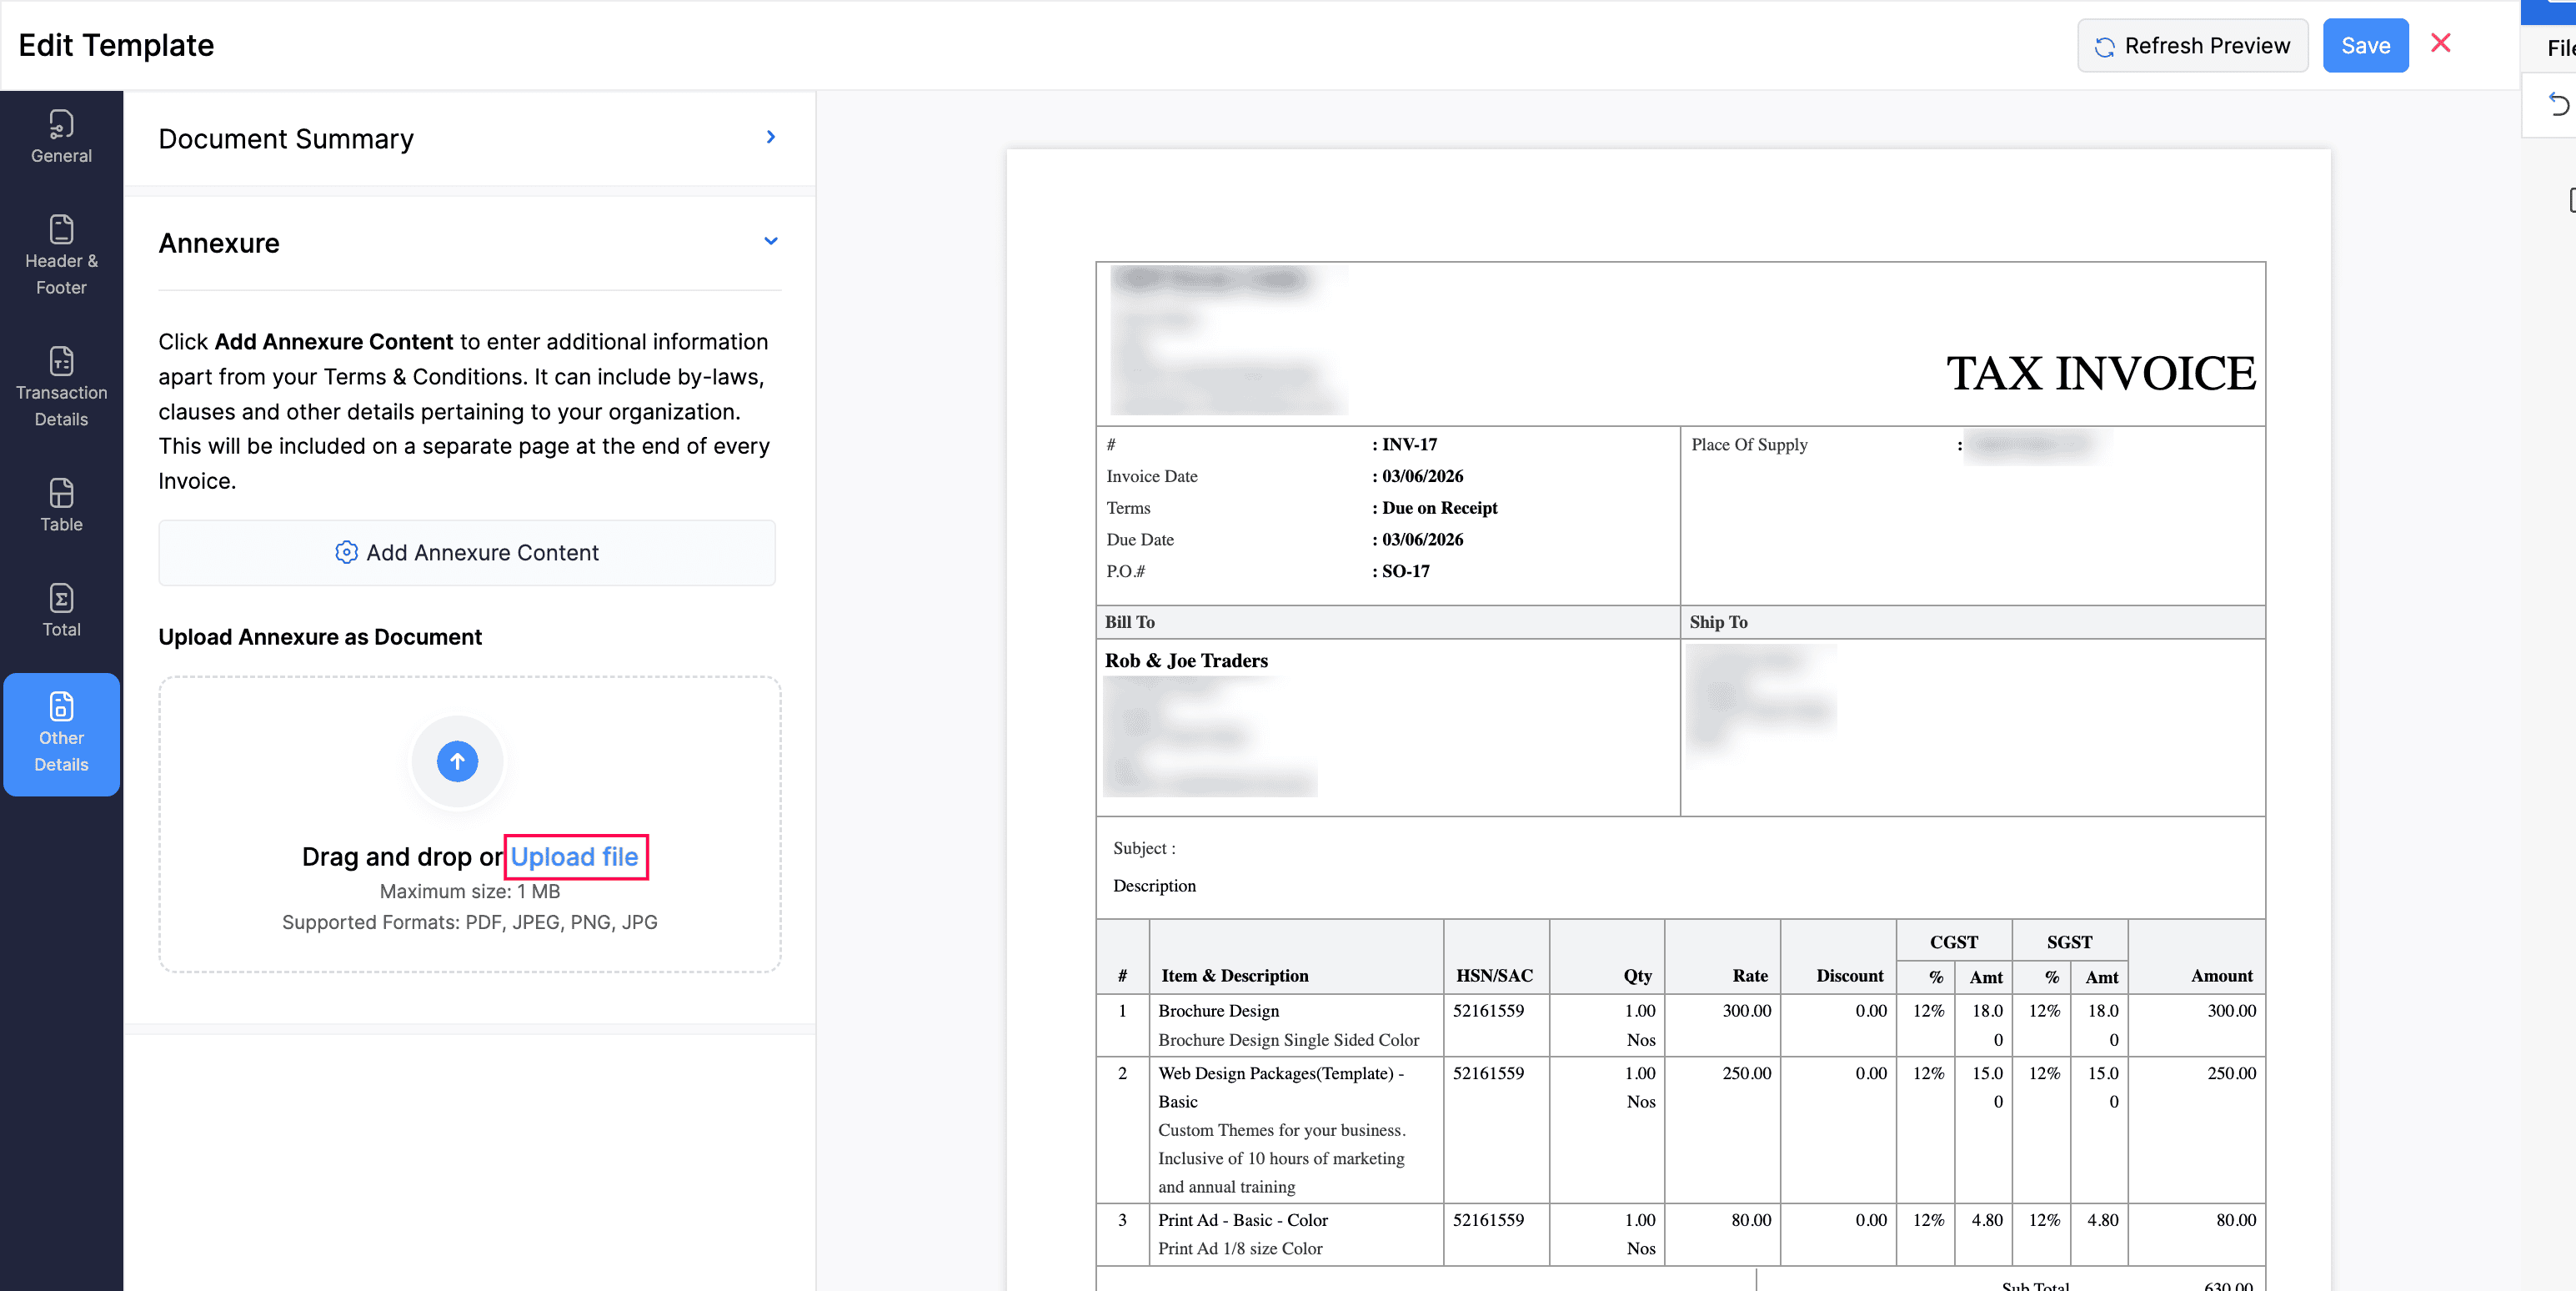Screen dimensions: 2576x1291
Task: Click the 'Print Ad 1/8 size Color' description
Action: point(1240,1249)
